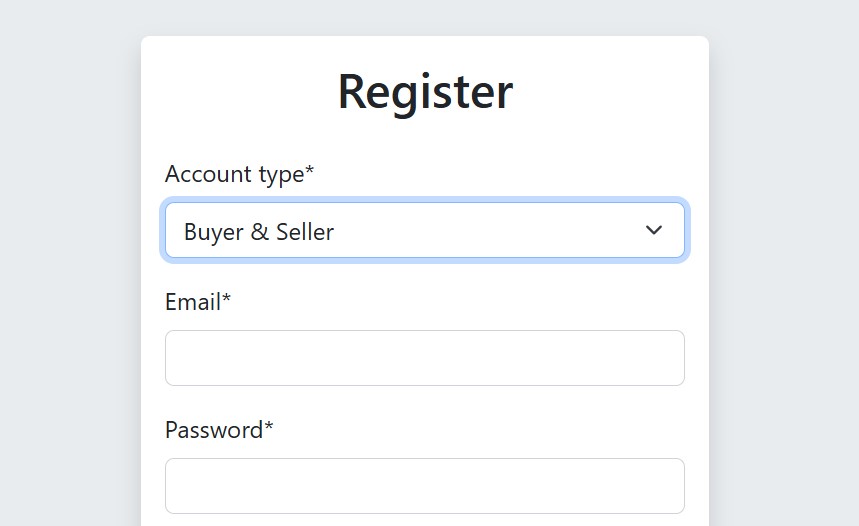Click the required asterisk next to Email

(x=227, y=299)
